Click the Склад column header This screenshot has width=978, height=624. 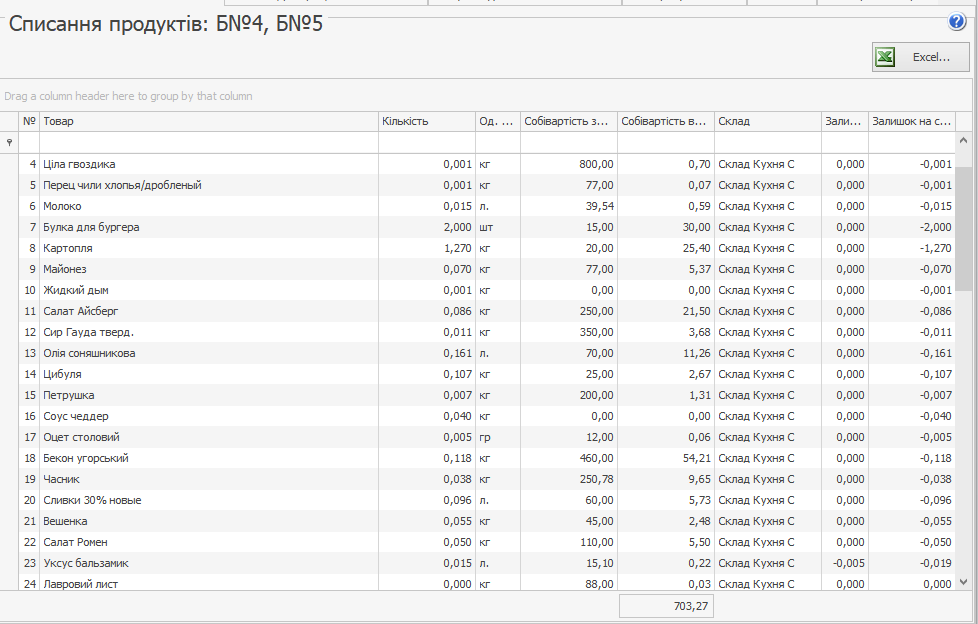pos(767,121)
